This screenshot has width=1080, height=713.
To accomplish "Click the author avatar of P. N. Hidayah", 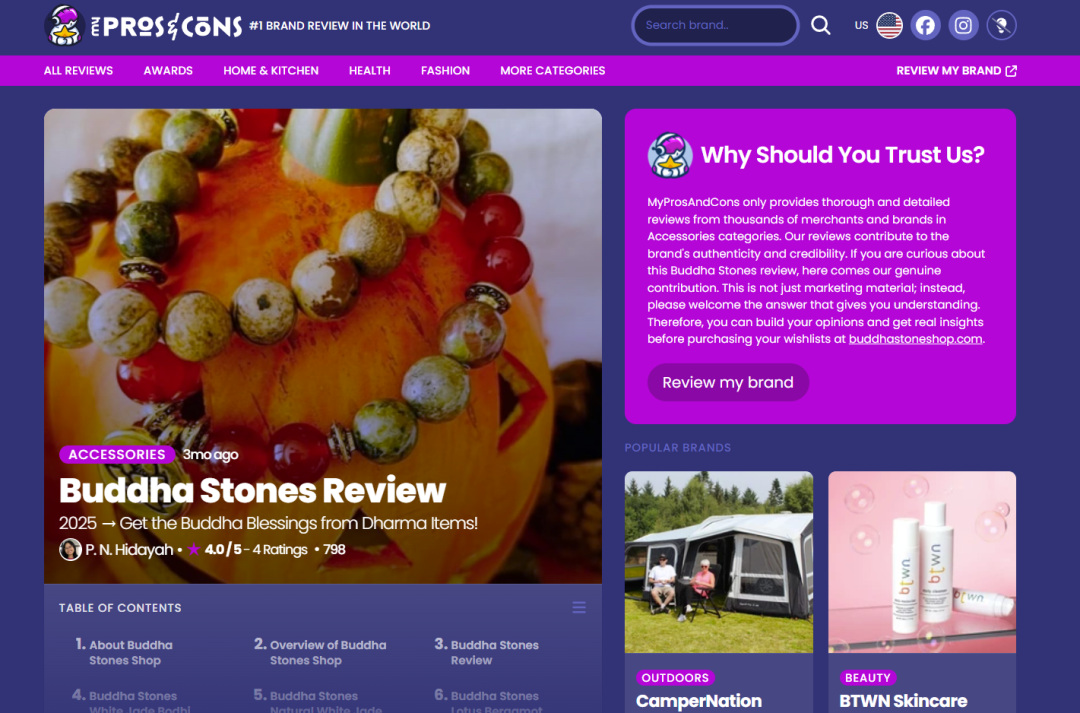I will tap(70, 549).
